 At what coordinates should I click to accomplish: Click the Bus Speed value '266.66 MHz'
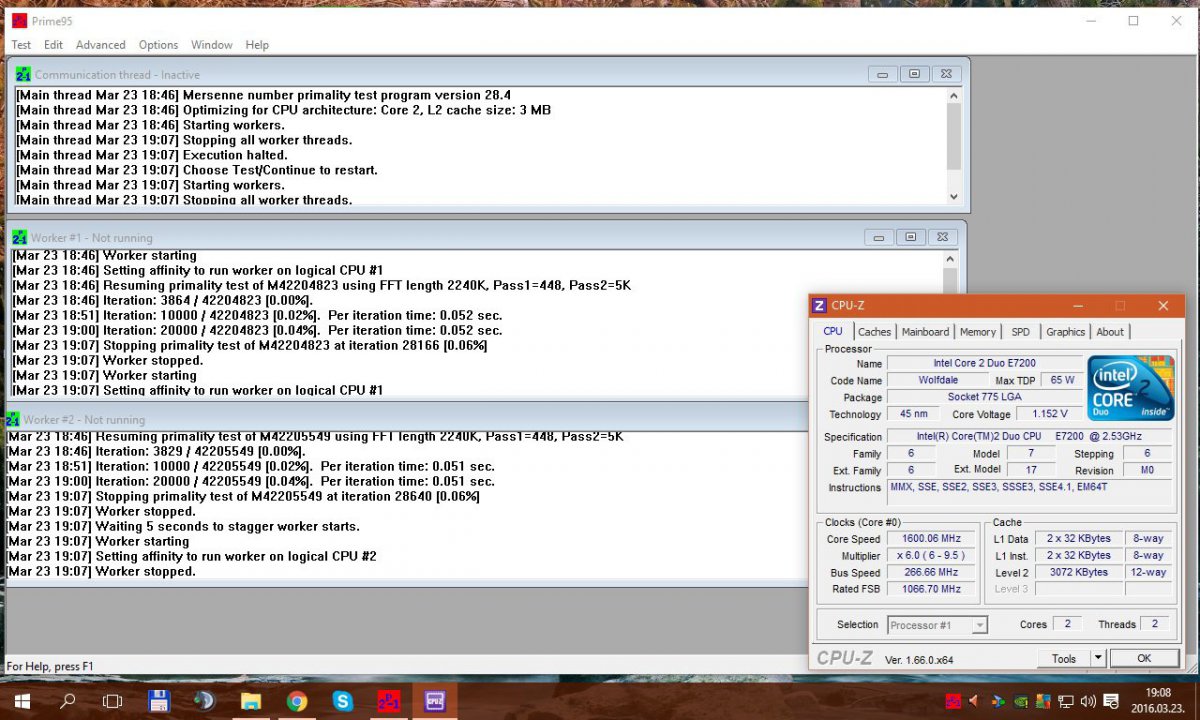(929, 572)
